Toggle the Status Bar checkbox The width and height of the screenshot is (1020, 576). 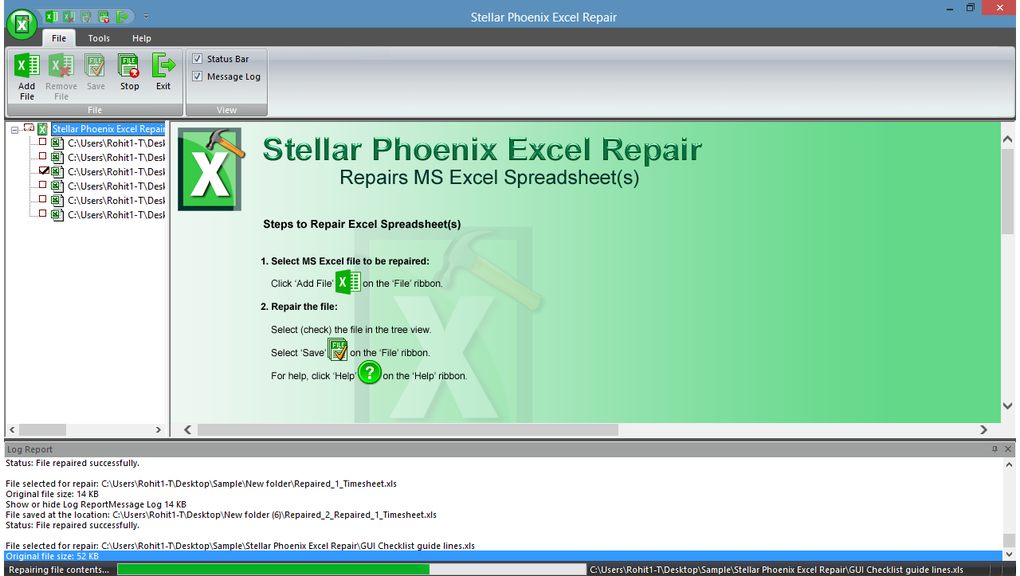tap(197, 59)
